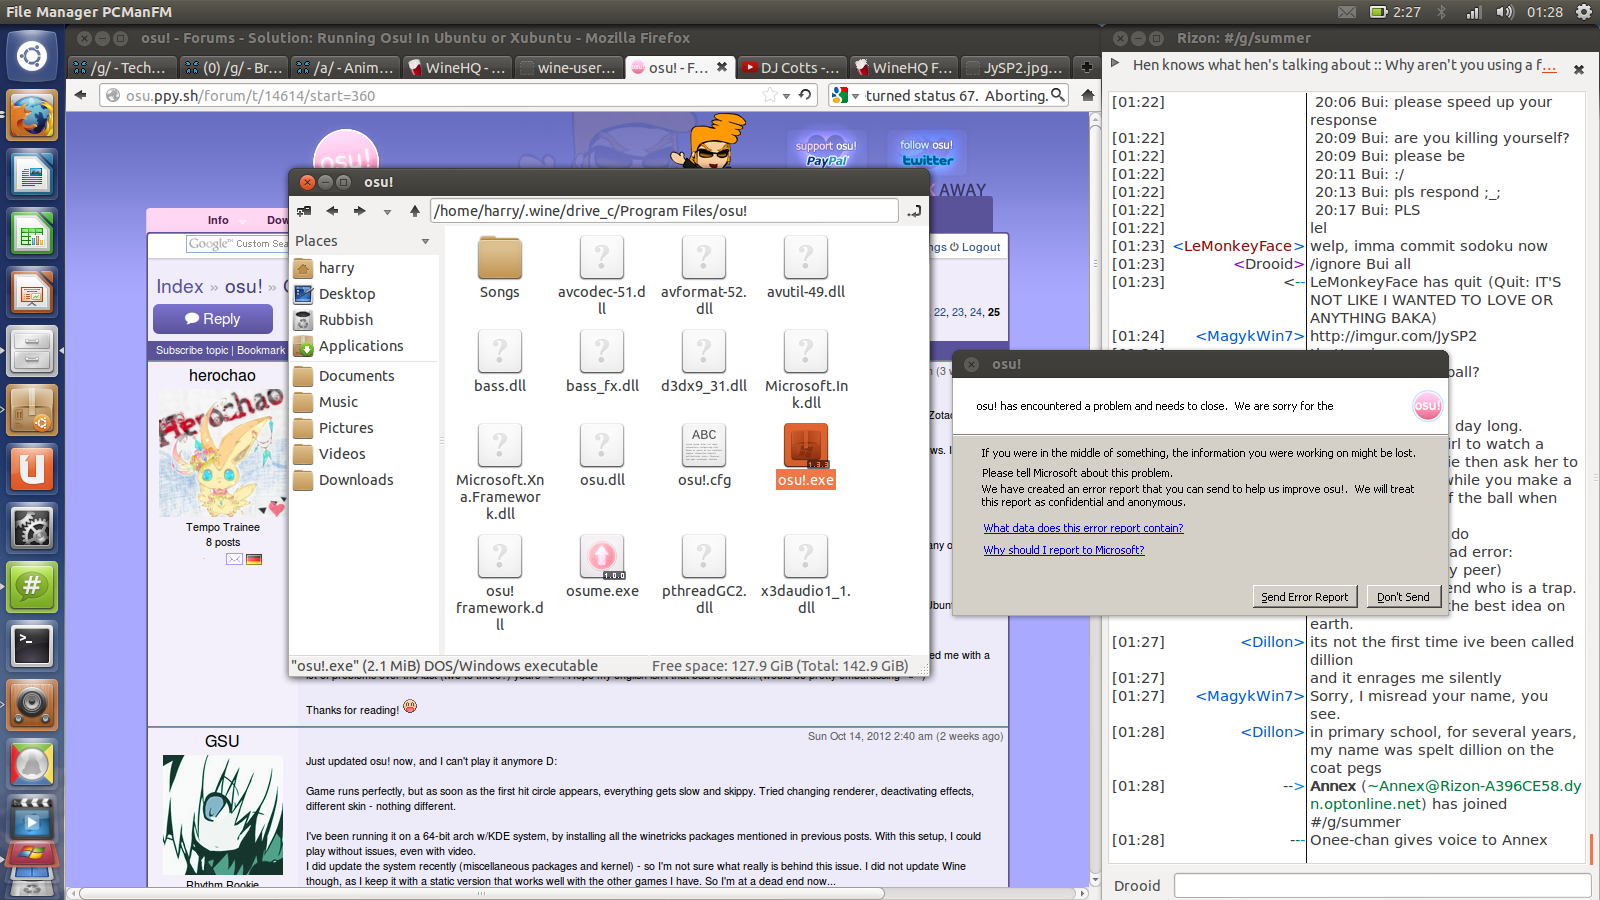The width and height of the screenshot is (1600, 900).
Task: Click Don't Send in osu! error dialog
Action: (x=1403, y=596)
